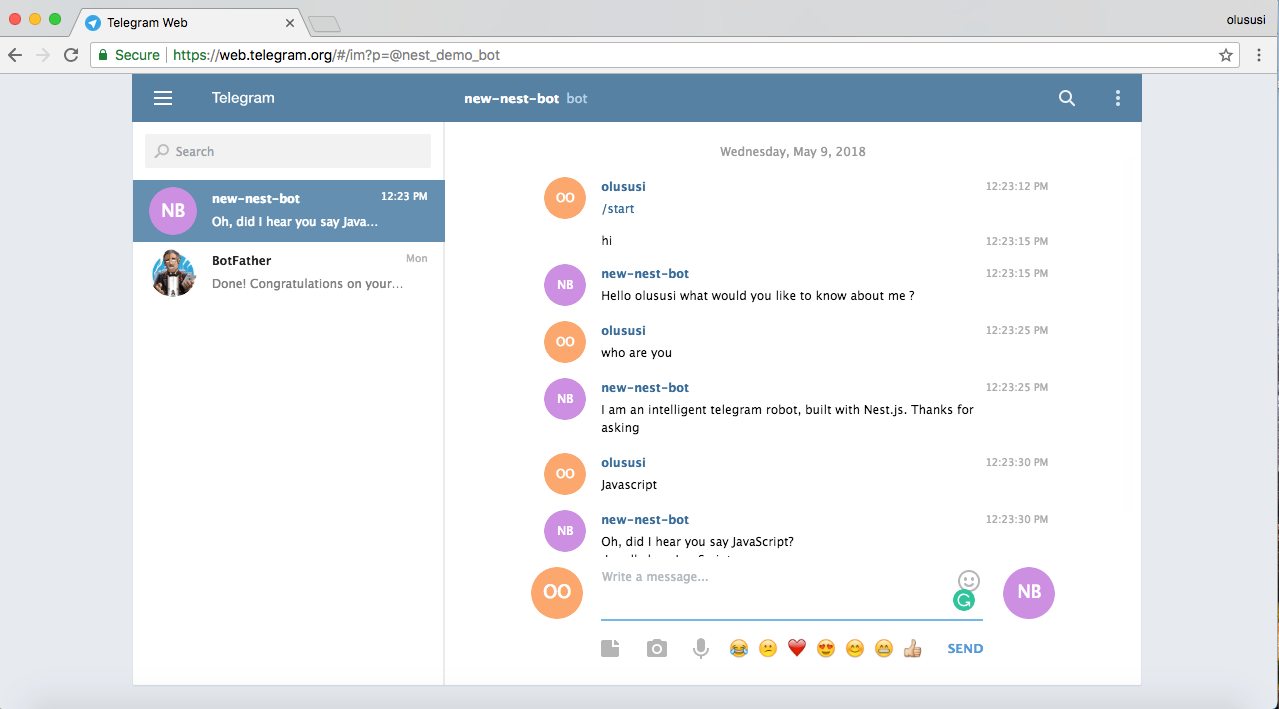1279x709 pixels.
Task: Insert the red heart emoji
Action: point(797,648)
